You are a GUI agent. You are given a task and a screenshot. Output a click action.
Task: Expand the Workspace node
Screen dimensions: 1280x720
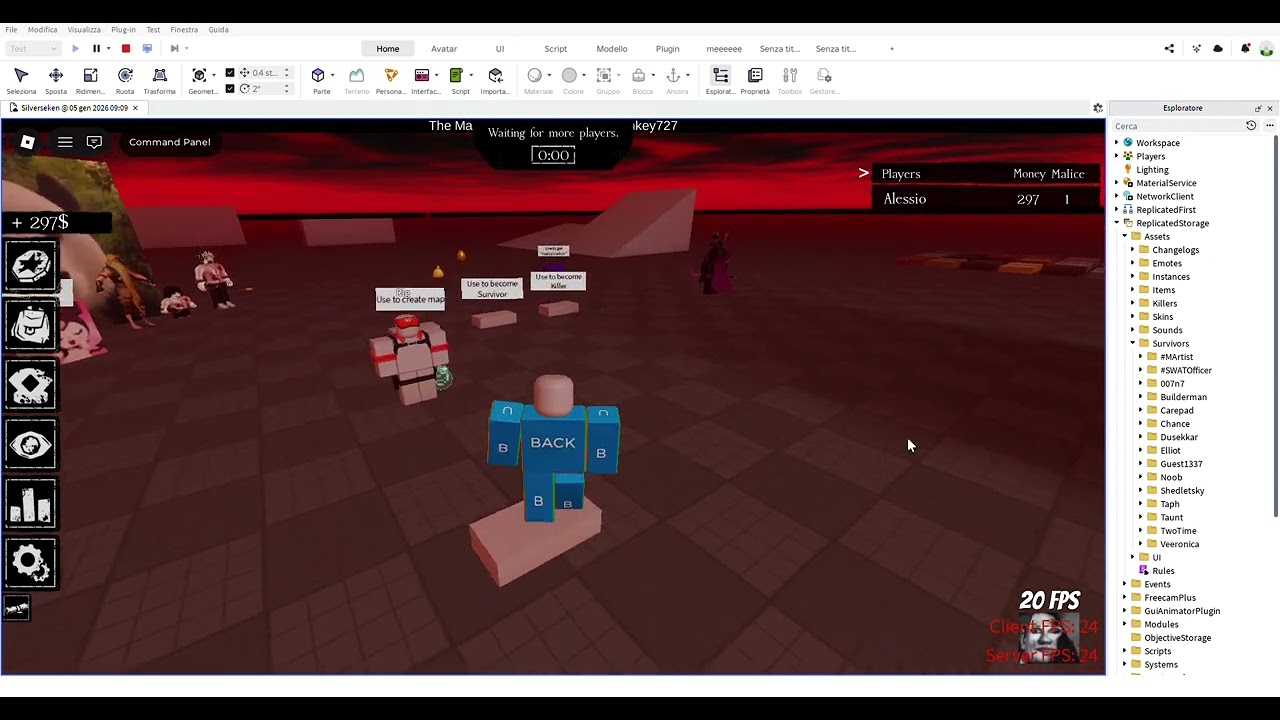click(x=1116, y=143)
